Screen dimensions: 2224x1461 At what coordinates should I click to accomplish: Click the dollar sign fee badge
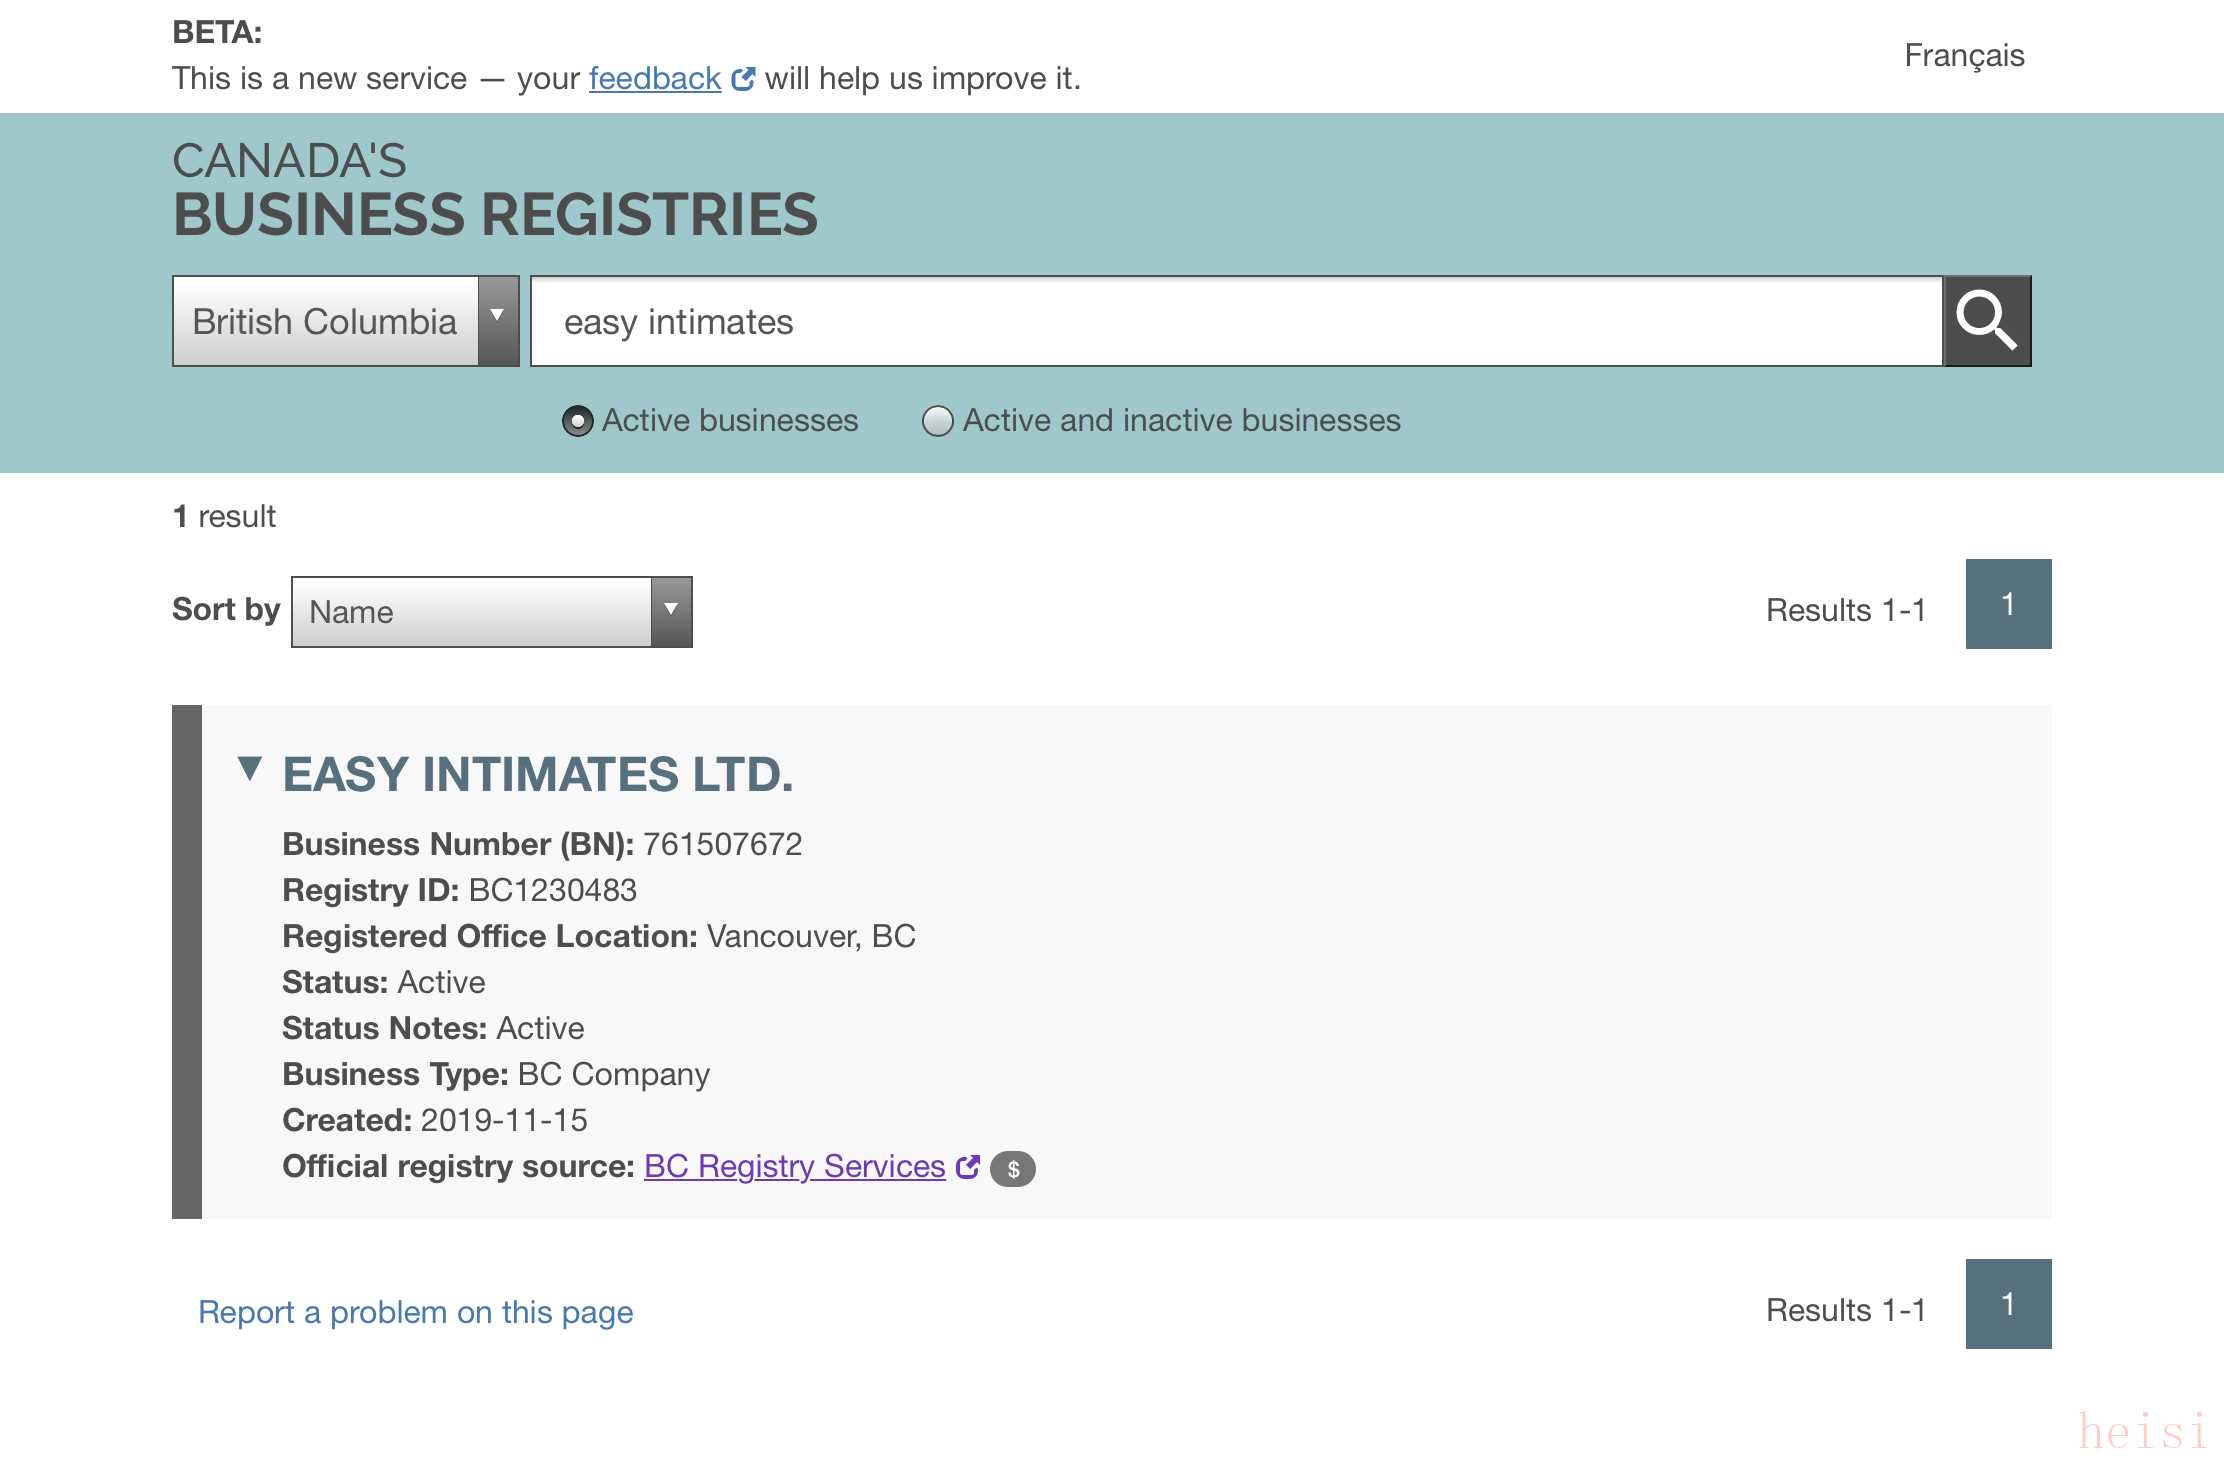1013,1169
